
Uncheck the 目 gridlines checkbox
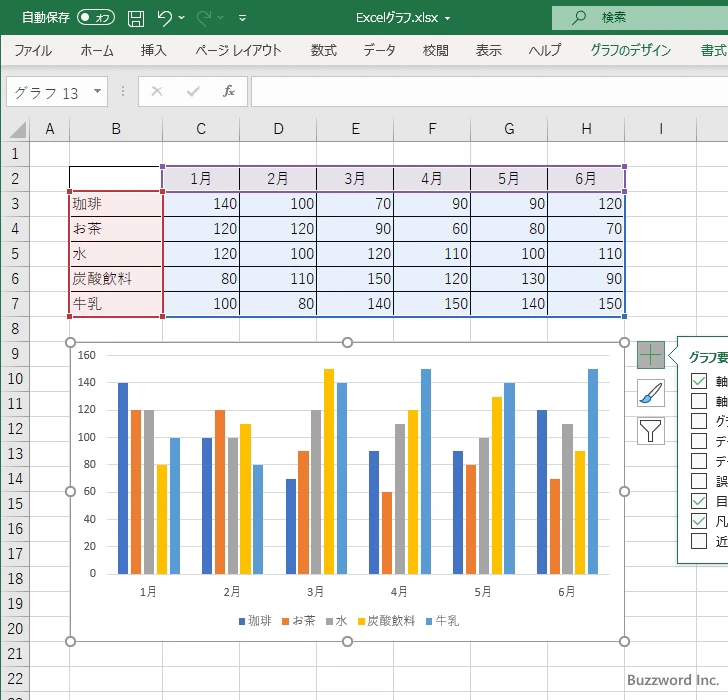click(x=699, y=501)
